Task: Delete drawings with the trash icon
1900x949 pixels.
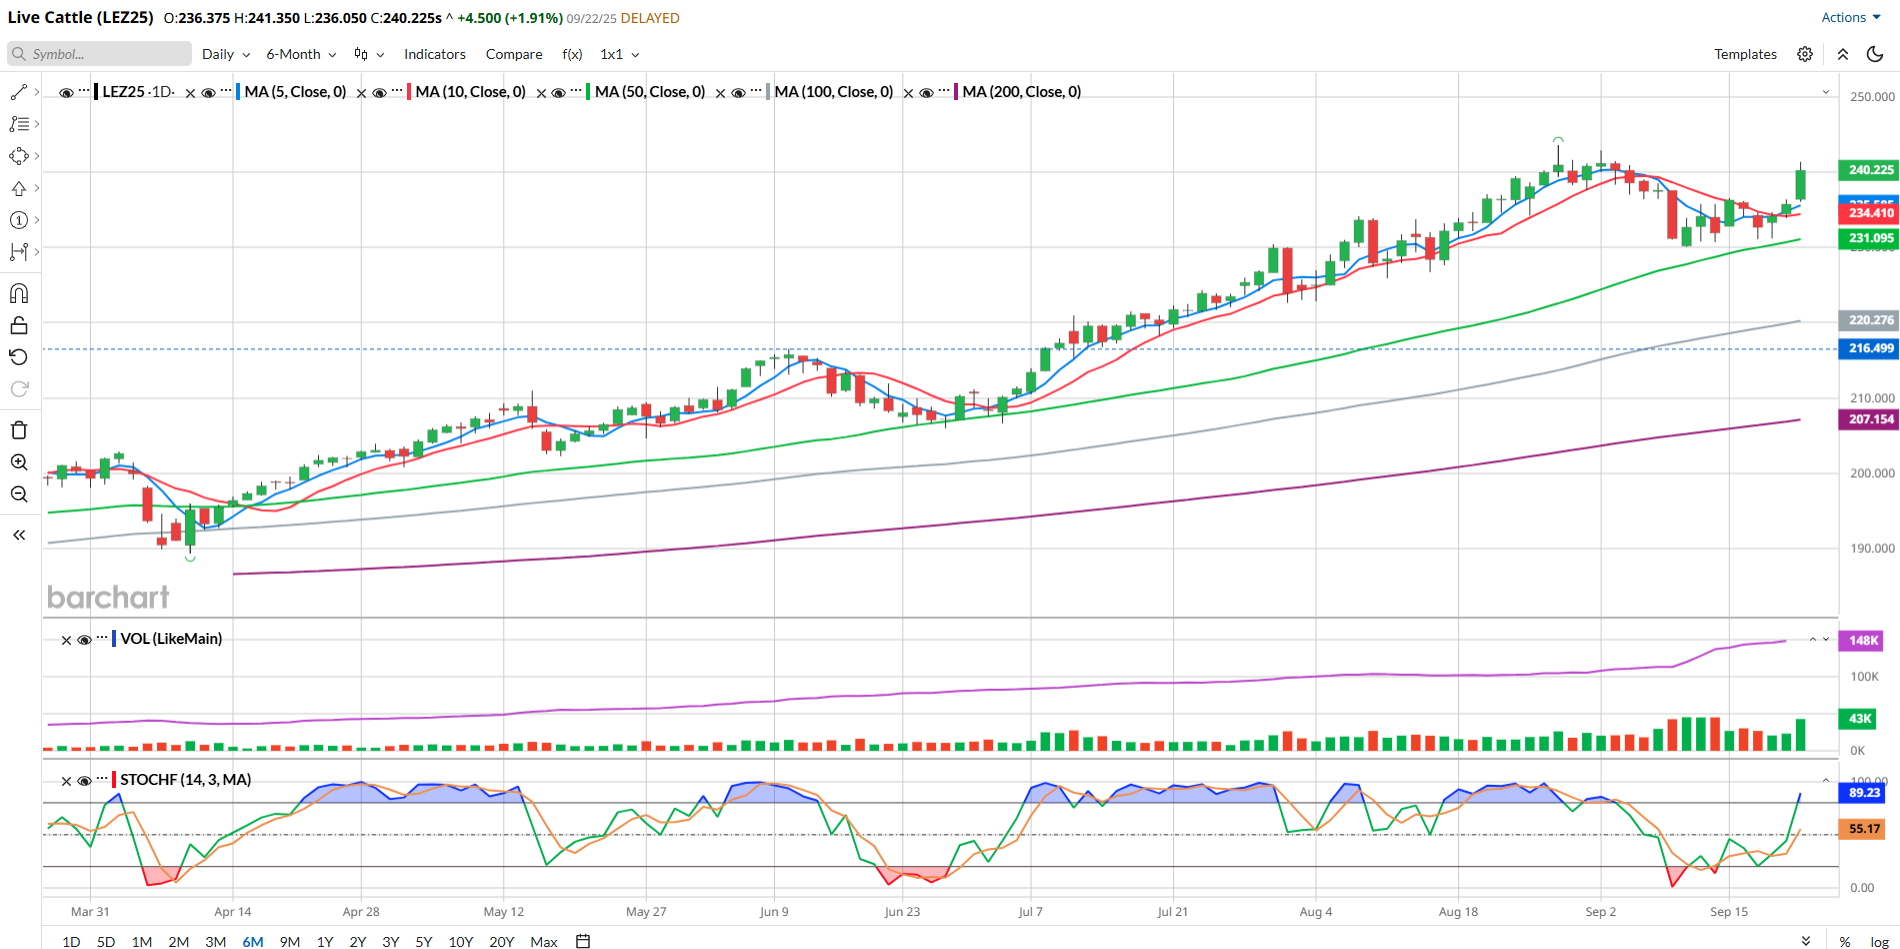Action: coord(19,430)
